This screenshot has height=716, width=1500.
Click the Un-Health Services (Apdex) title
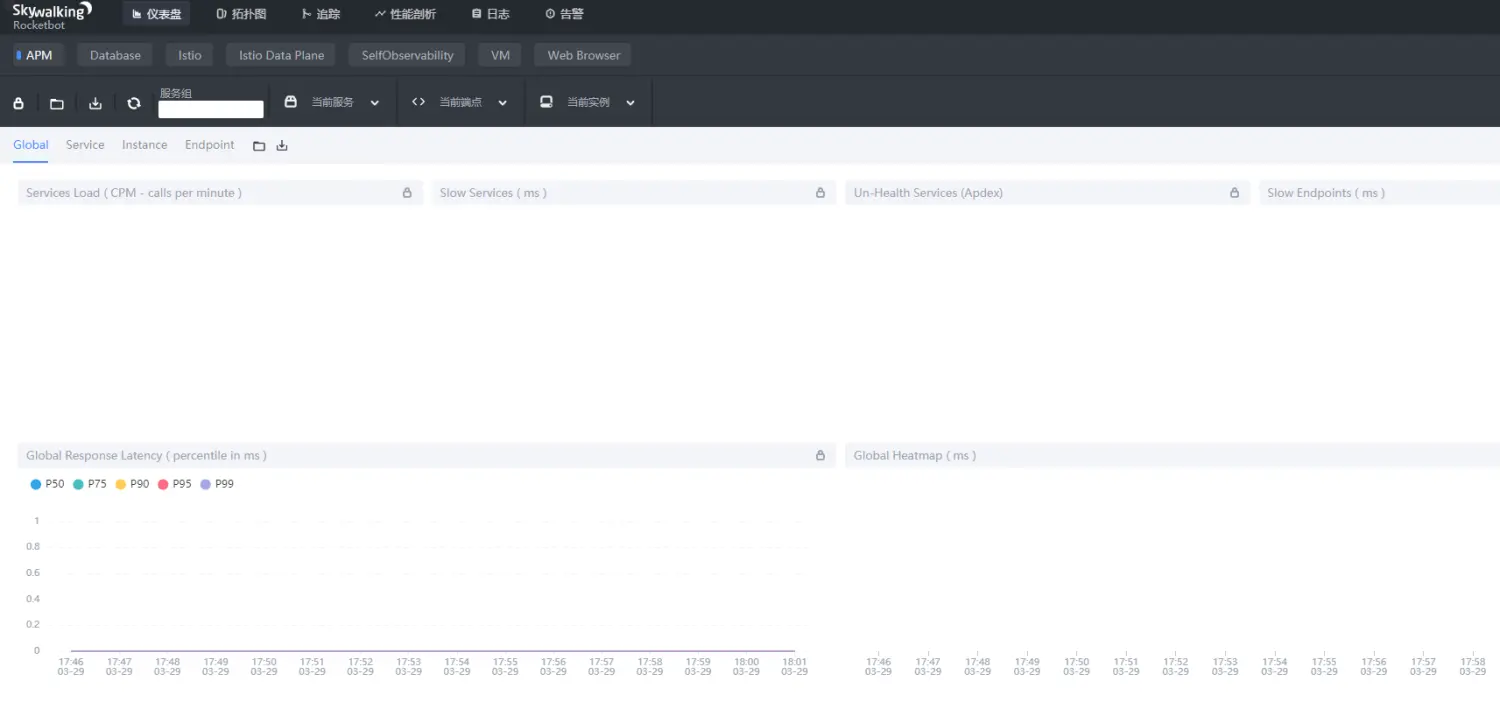(x=928, y=193)
